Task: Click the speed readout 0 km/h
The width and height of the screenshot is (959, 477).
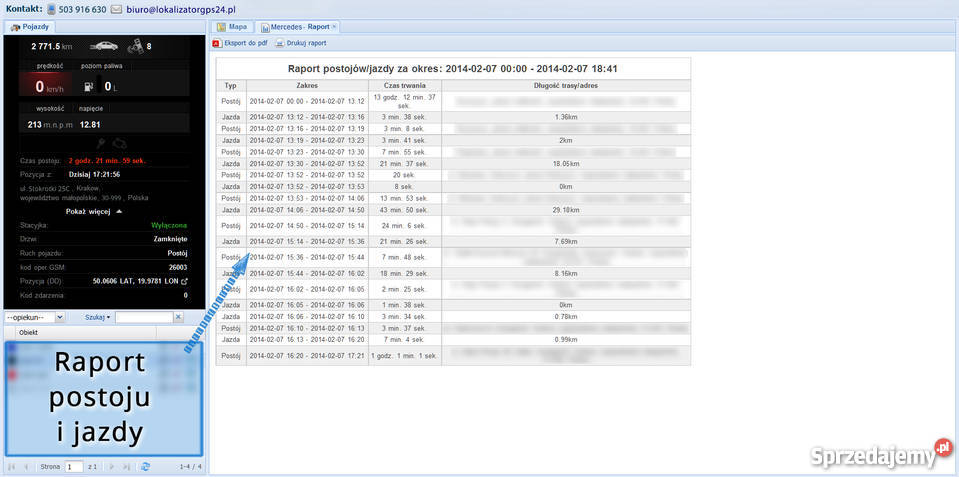Action: click(x=47, y=87)
